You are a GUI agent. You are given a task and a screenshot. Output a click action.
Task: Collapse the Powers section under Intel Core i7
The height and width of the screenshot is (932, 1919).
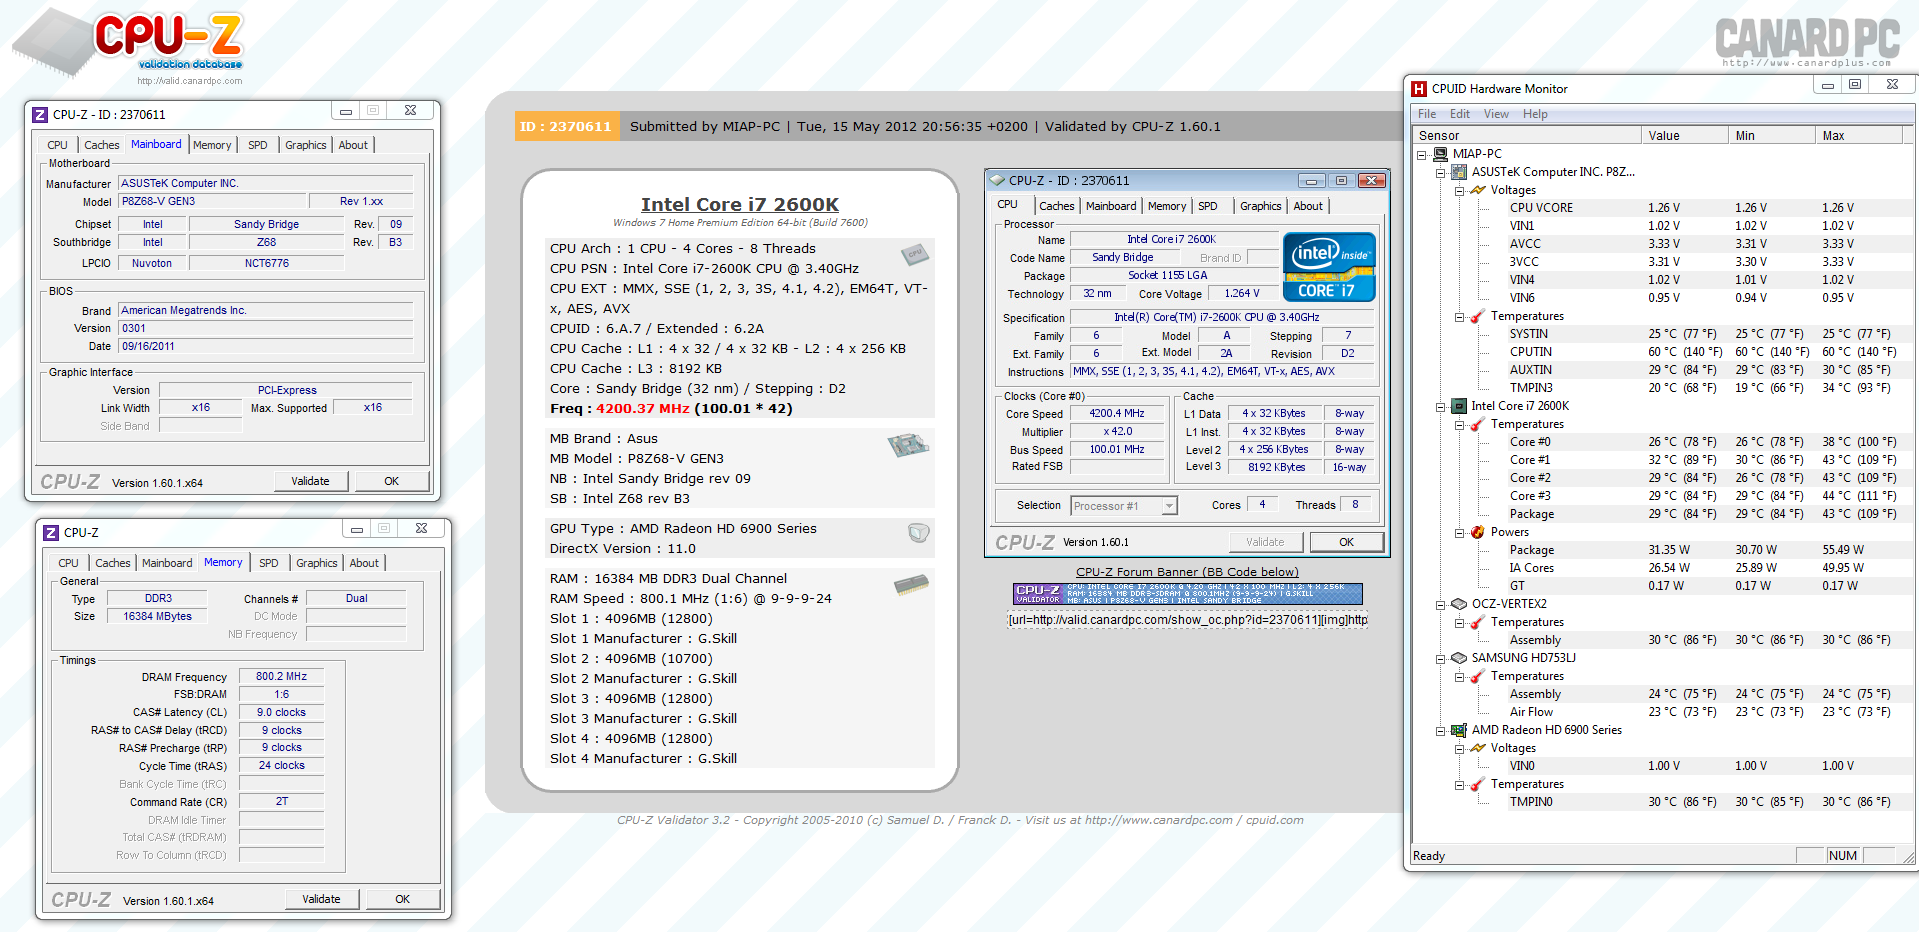(x=1460, y=533)
